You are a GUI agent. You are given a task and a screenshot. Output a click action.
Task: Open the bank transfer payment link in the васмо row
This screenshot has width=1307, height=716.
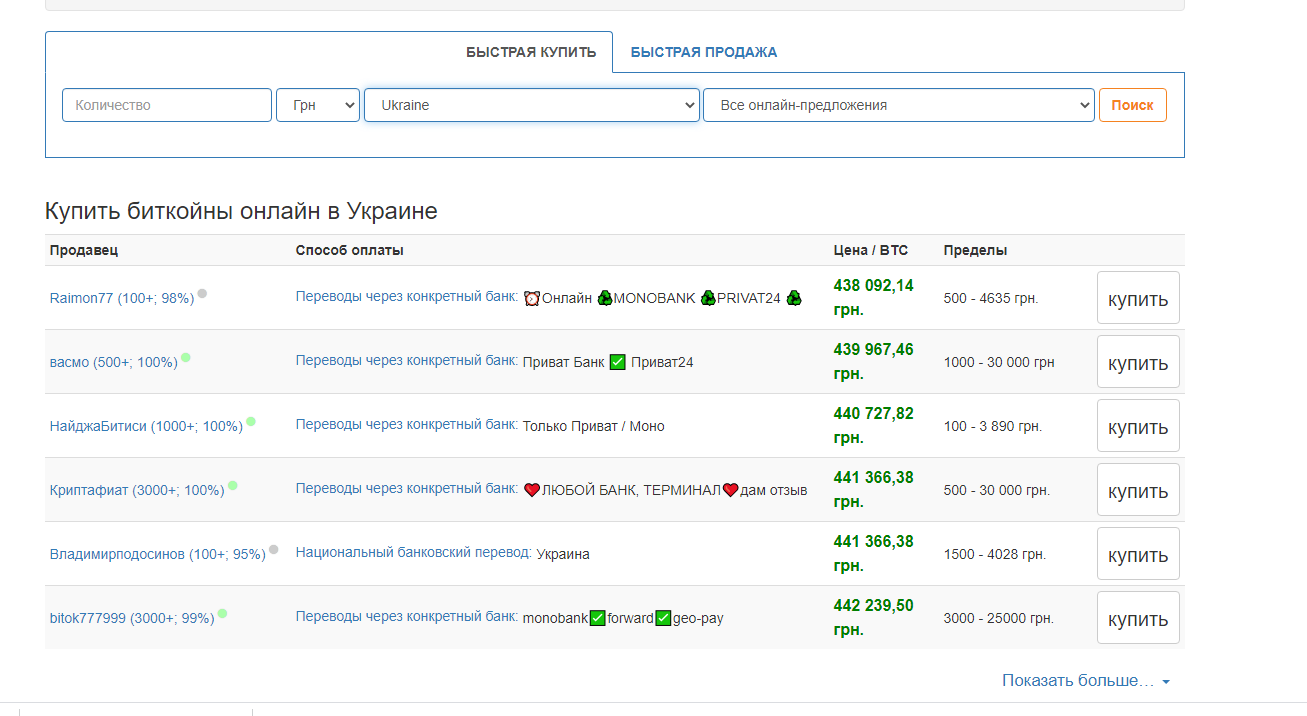(407, 360)
